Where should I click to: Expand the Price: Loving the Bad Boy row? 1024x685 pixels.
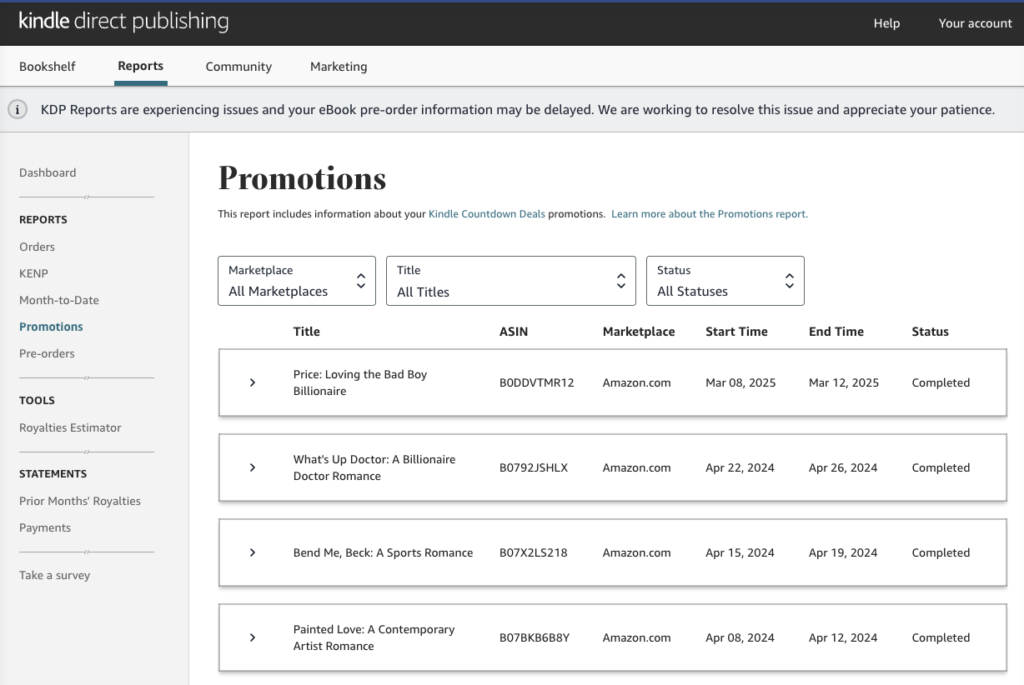click(x=252, y=383)
